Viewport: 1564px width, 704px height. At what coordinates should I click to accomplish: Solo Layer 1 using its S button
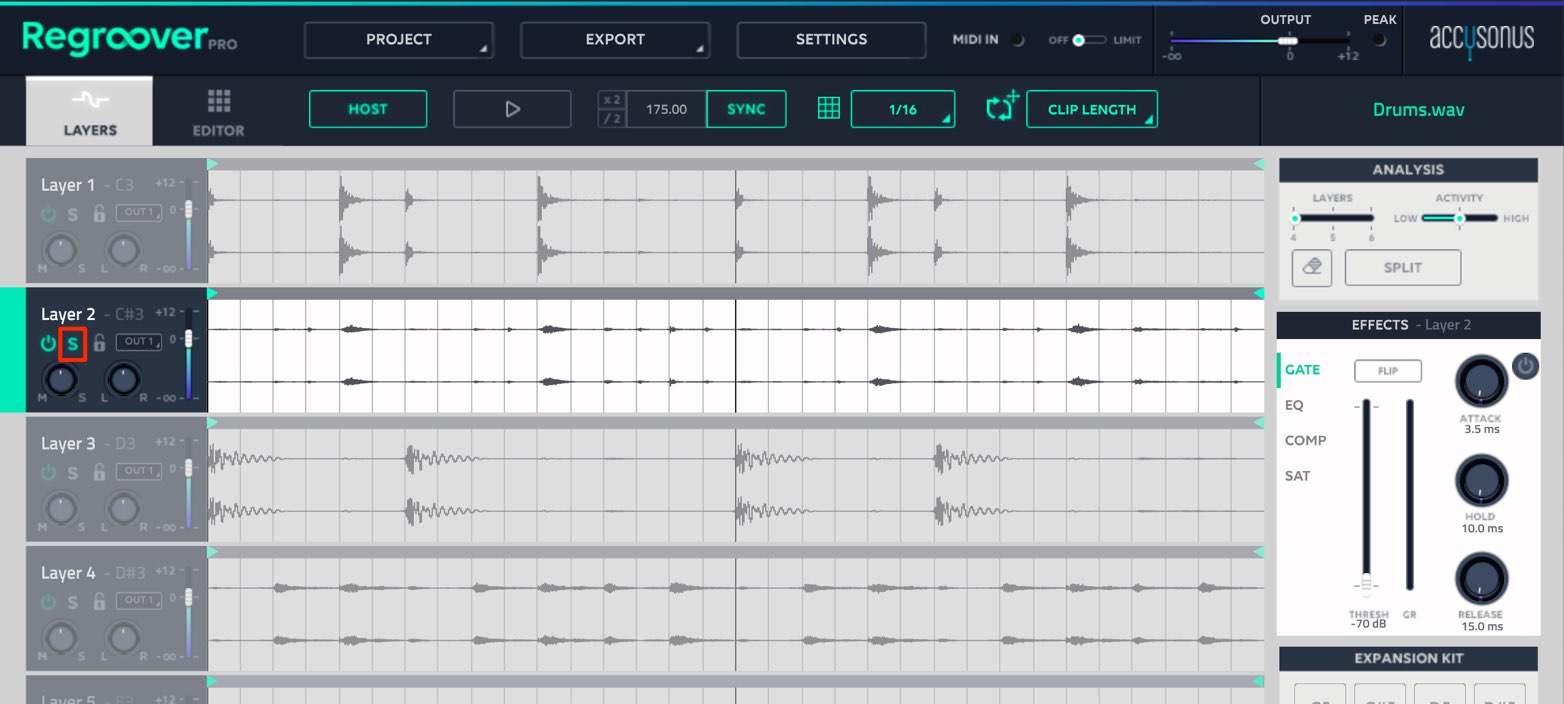[72, 214]
